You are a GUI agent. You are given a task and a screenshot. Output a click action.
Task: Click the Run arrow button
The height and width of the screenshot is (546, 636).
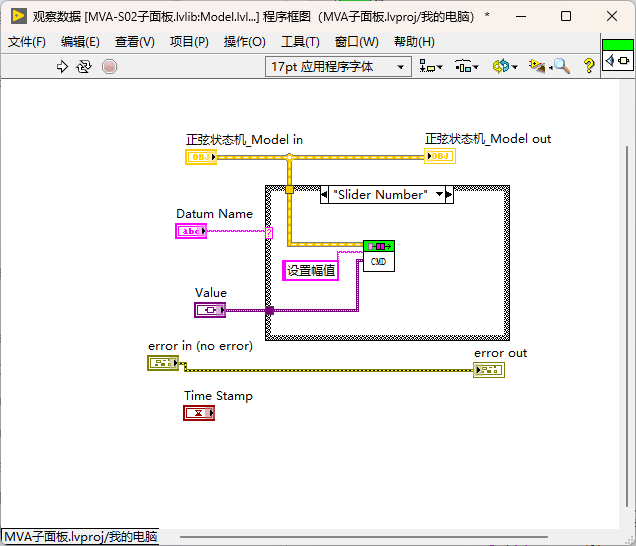(x=62, y=66)
